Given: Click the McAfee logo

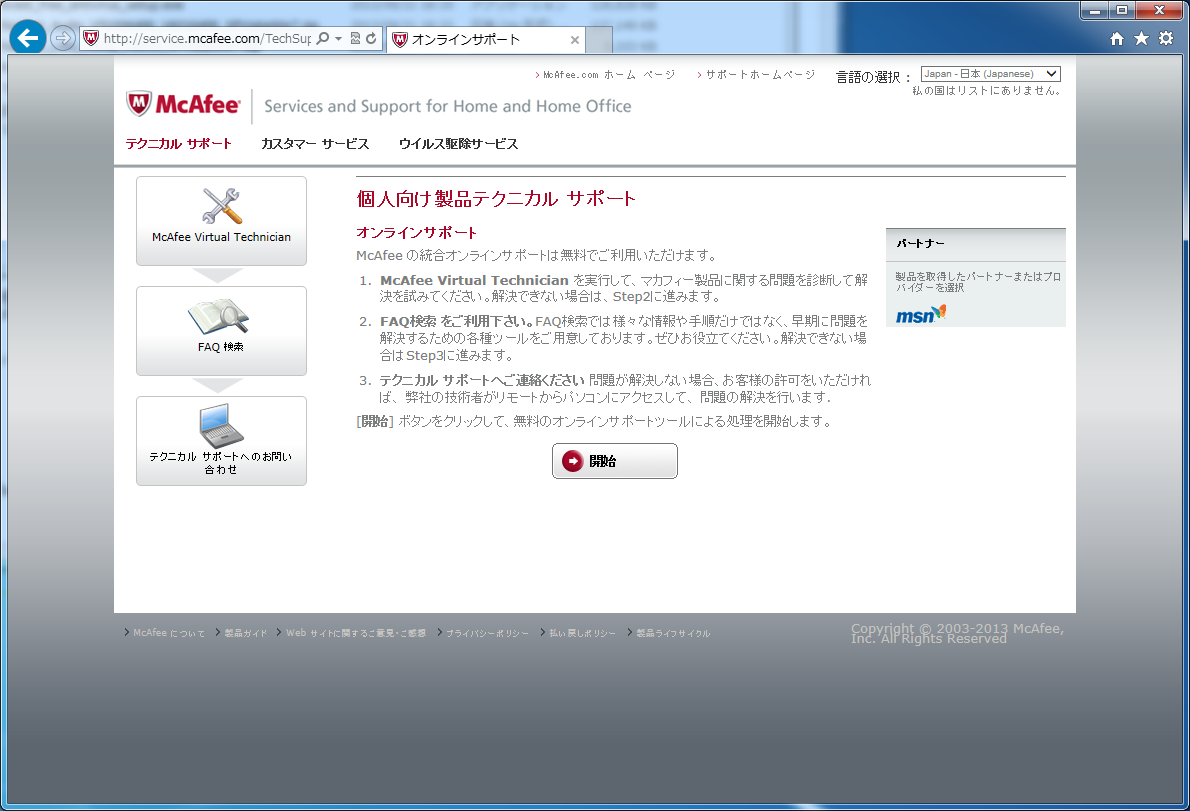Looking at the screenshot, I should coord(183,104).
